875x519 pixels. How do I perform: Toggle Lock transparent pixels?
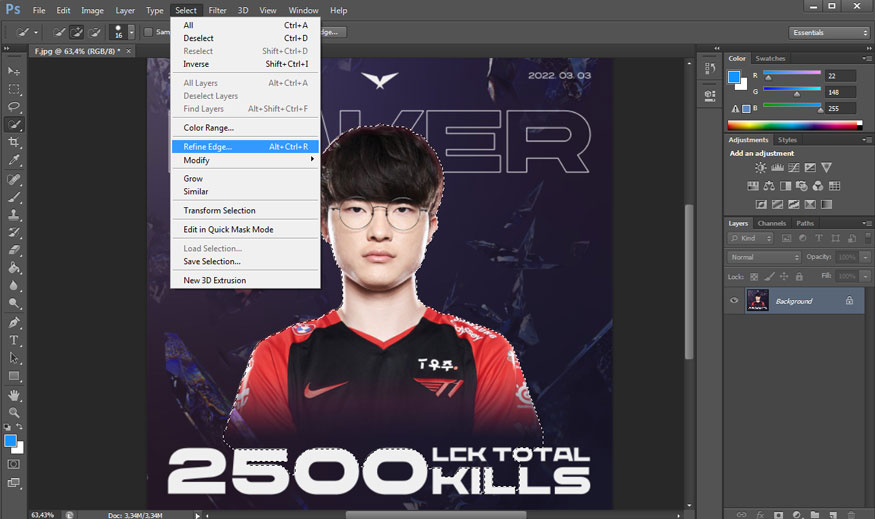754,276
